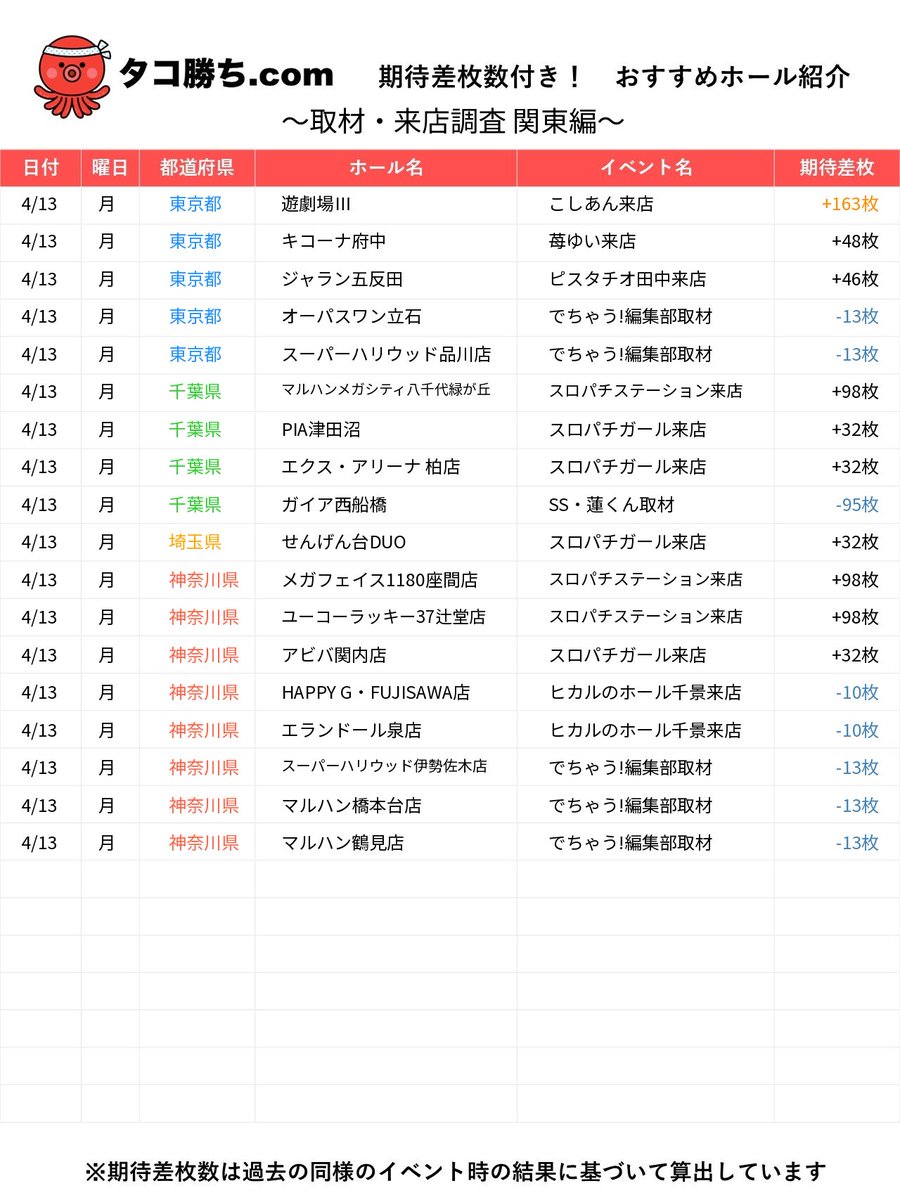Viewport: 900px width, 1200px height.
Task: Click hall name ユーコーラッキー37辻堂店
Action: pos(384,617)
